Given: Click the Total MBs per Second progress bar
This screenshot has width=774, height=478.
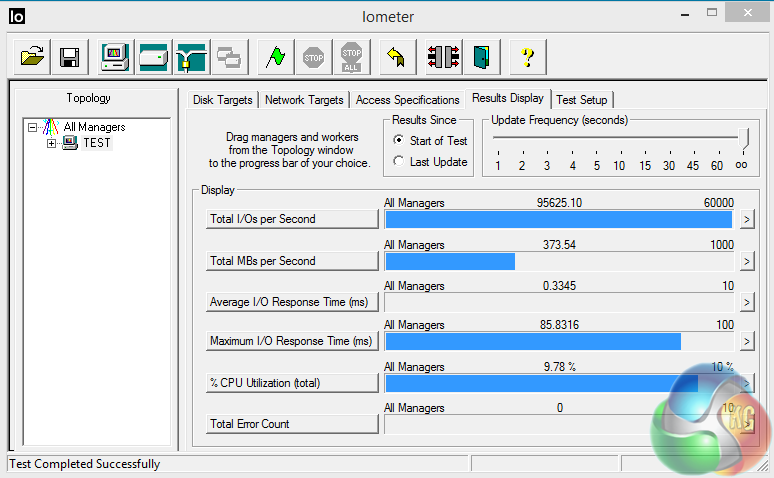Looking at the screenshot, I should (x=559, y=261).
